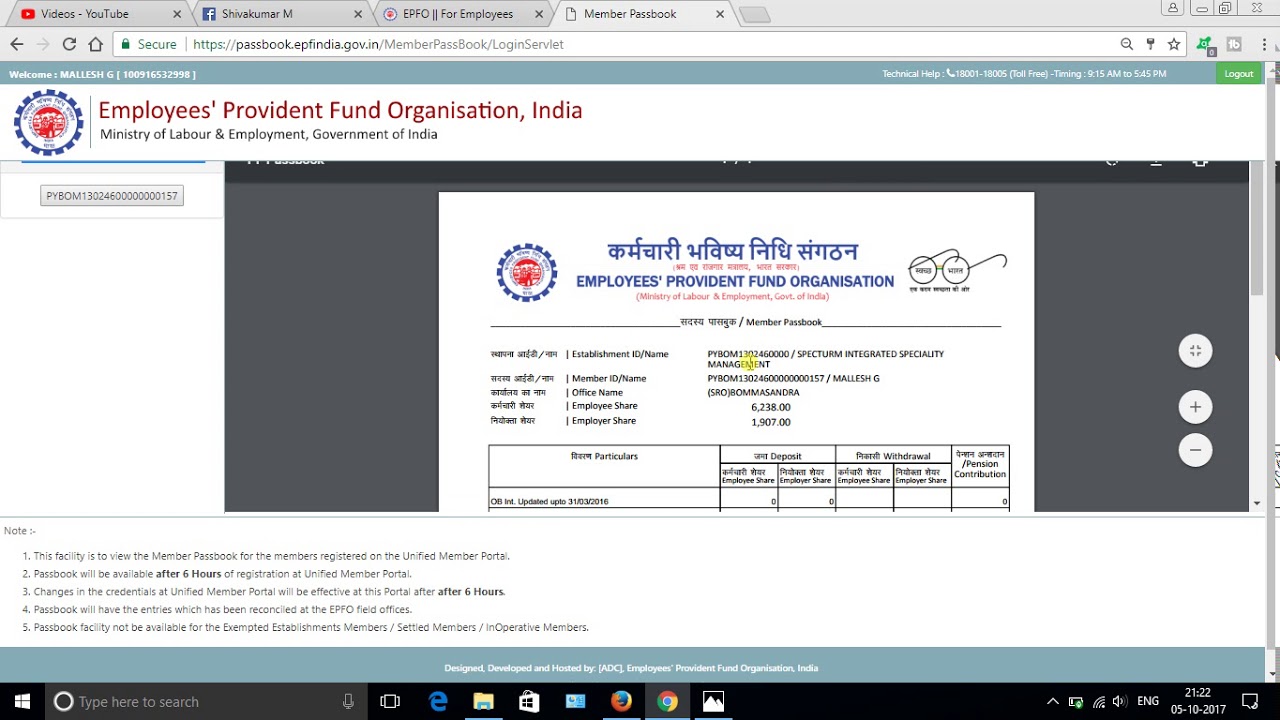Screen dimensions: 1280x720
Task: Open Microsoft Store from taskbar
Action: point(529,701)
